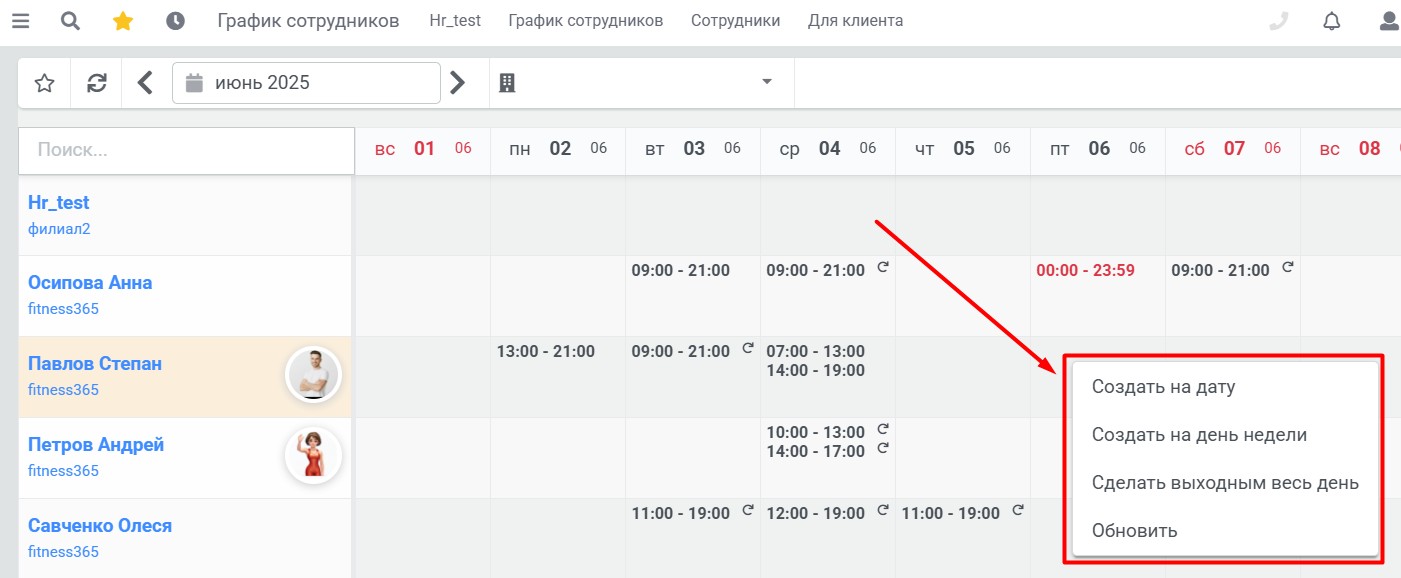Open Петров Андрей avatar picture
The height and width of the screenshot is (578, 1401).
coord(314,457)
